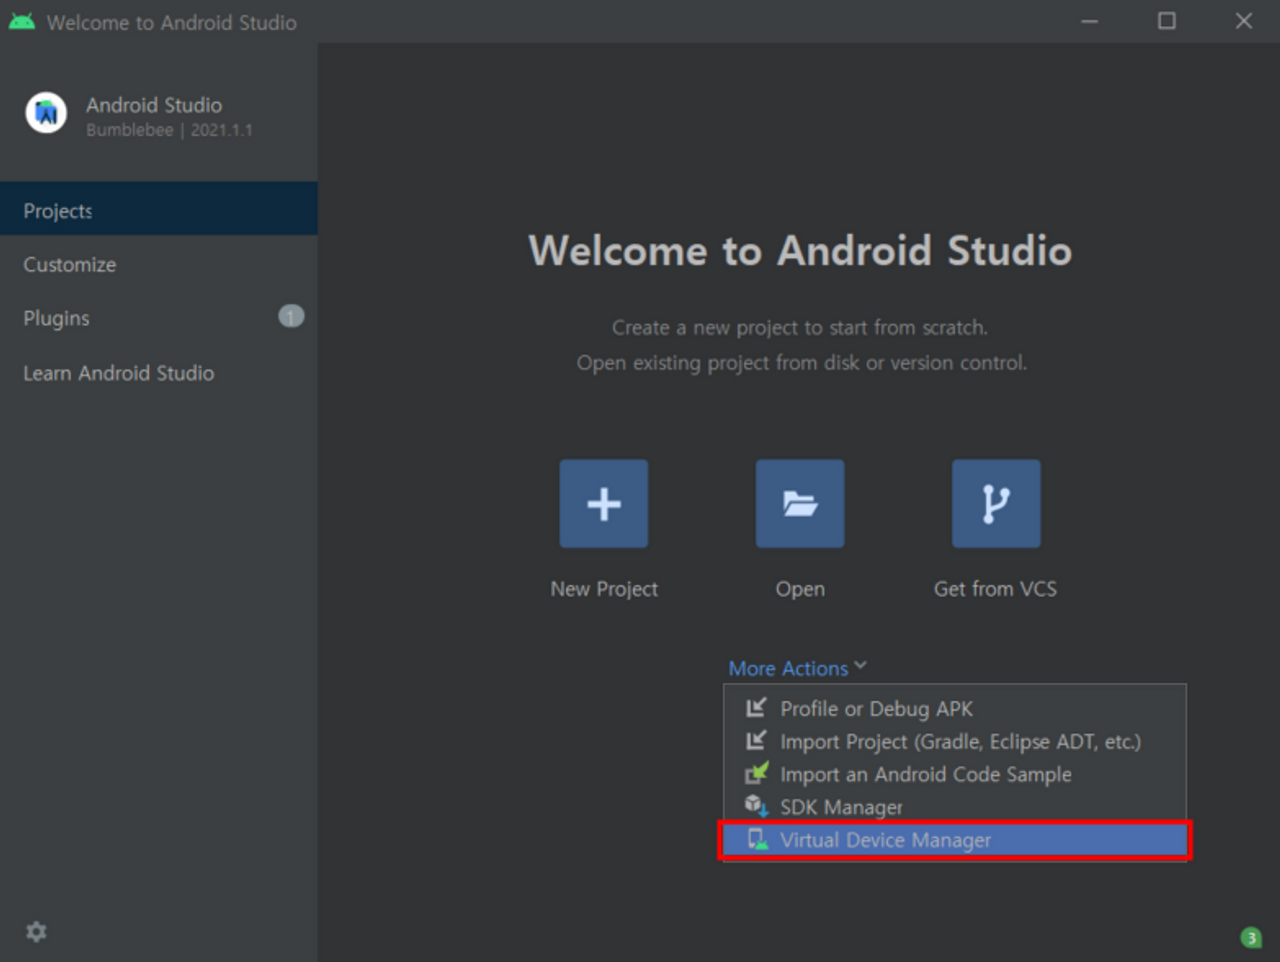Click the Open label under folder button
The image size is (1280, 962).
pos(800,589)
